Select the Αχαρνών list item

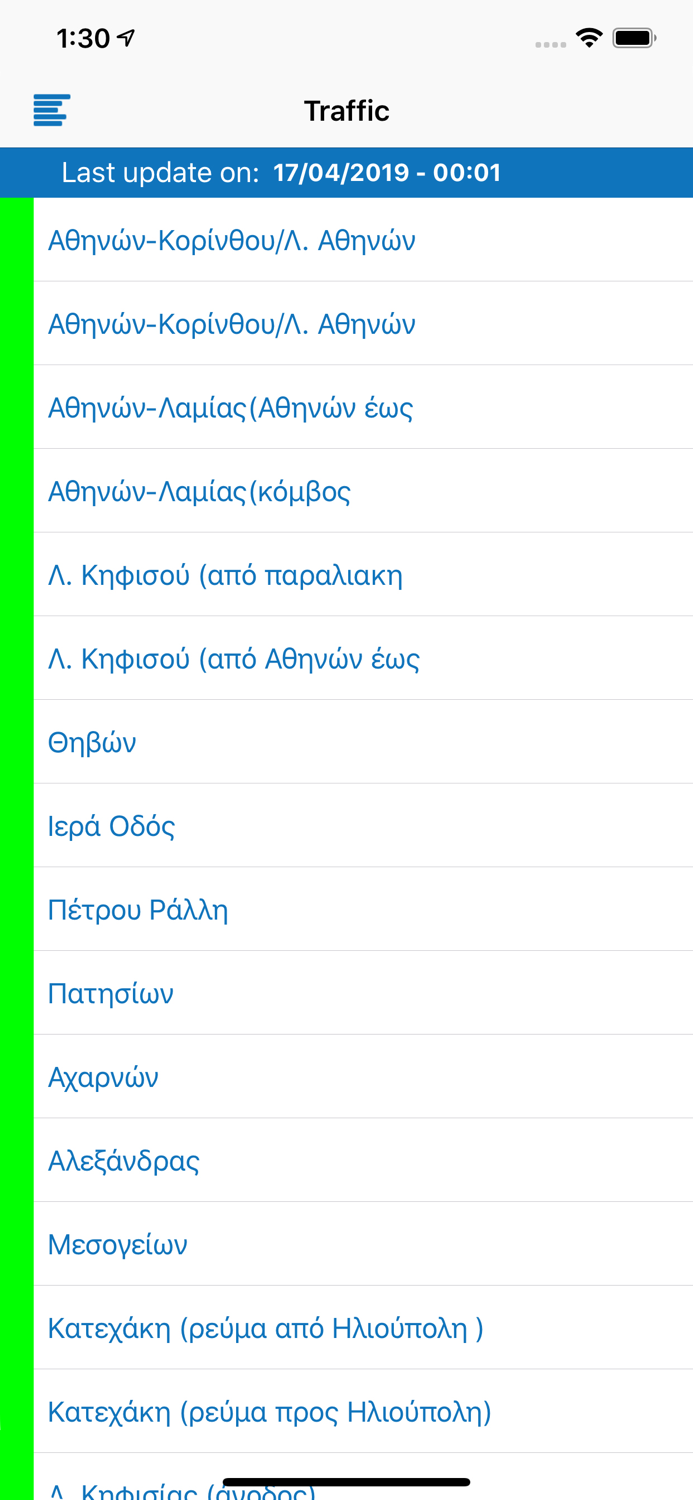click(x=104, y=1078)
